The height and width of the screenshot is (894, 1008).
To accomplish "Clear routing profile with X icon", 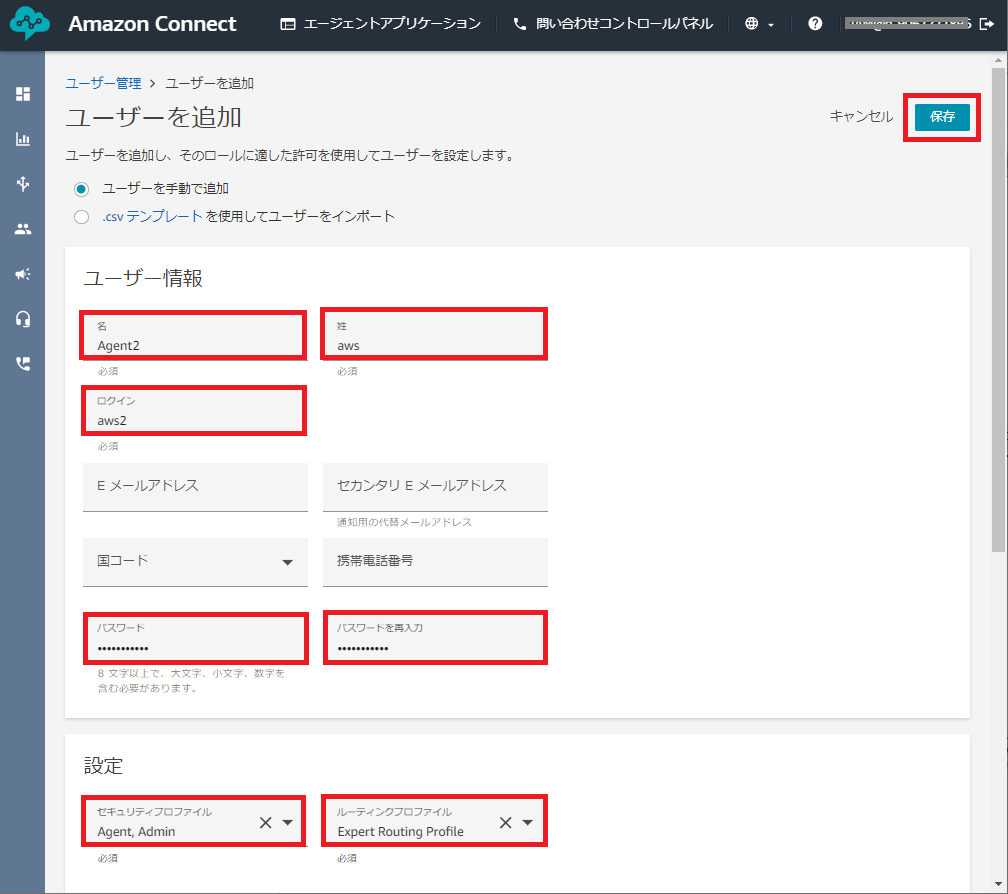I will 506,822.
